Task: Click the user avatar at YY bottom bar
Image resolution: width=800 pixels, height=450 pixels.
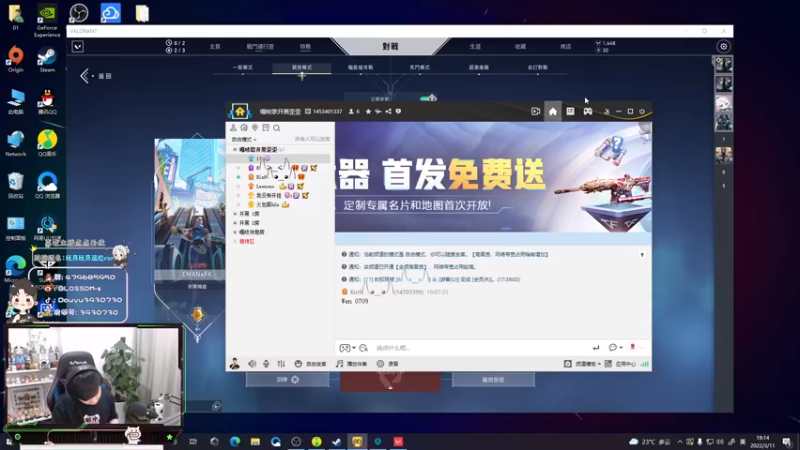Action: [234, 363]
